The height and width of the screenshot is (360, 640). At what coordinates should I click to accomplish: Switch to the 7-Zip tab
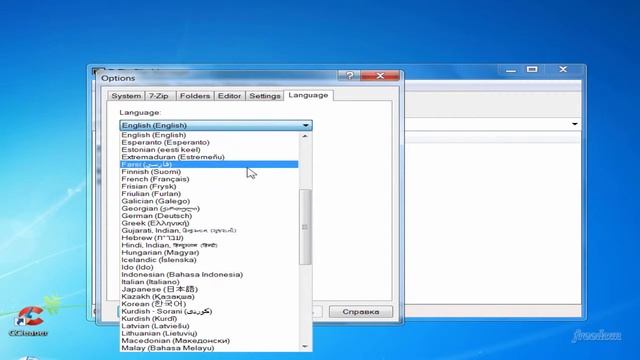(x=159, y=96)
